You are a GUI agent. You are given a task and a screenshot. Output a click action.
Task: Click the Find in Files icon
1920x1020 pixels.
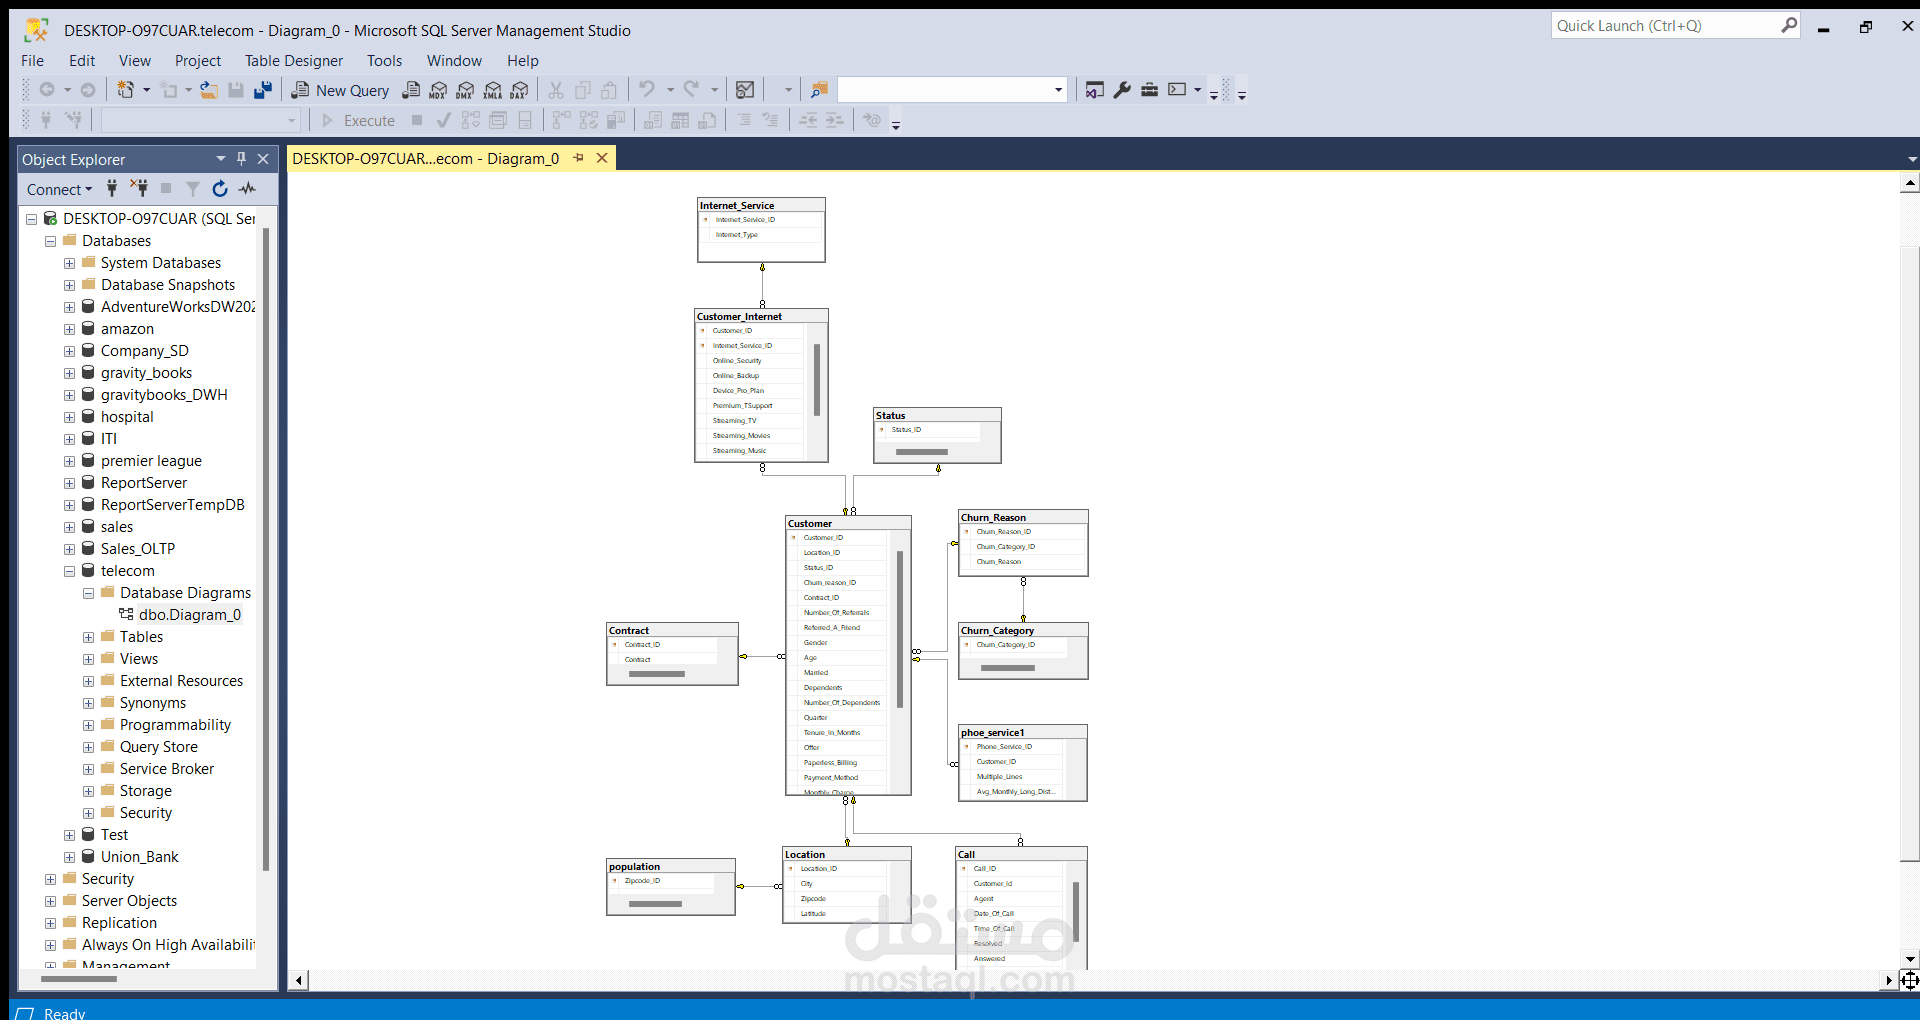click(819, 90)
